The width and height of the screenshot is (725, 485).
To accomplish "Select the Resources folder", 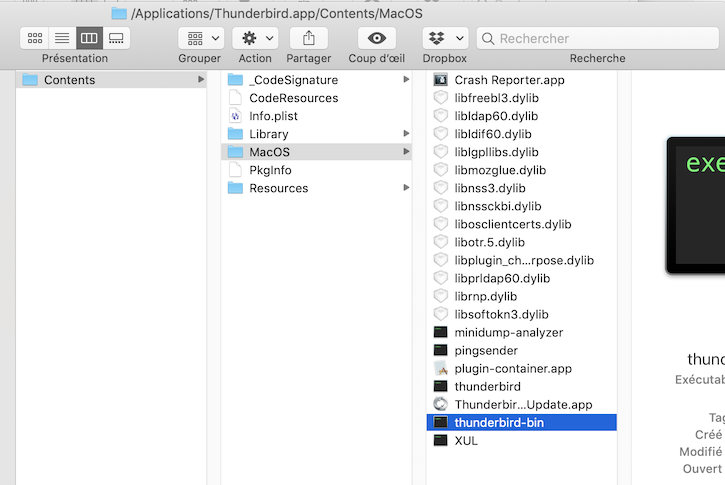I will [316, 188].
